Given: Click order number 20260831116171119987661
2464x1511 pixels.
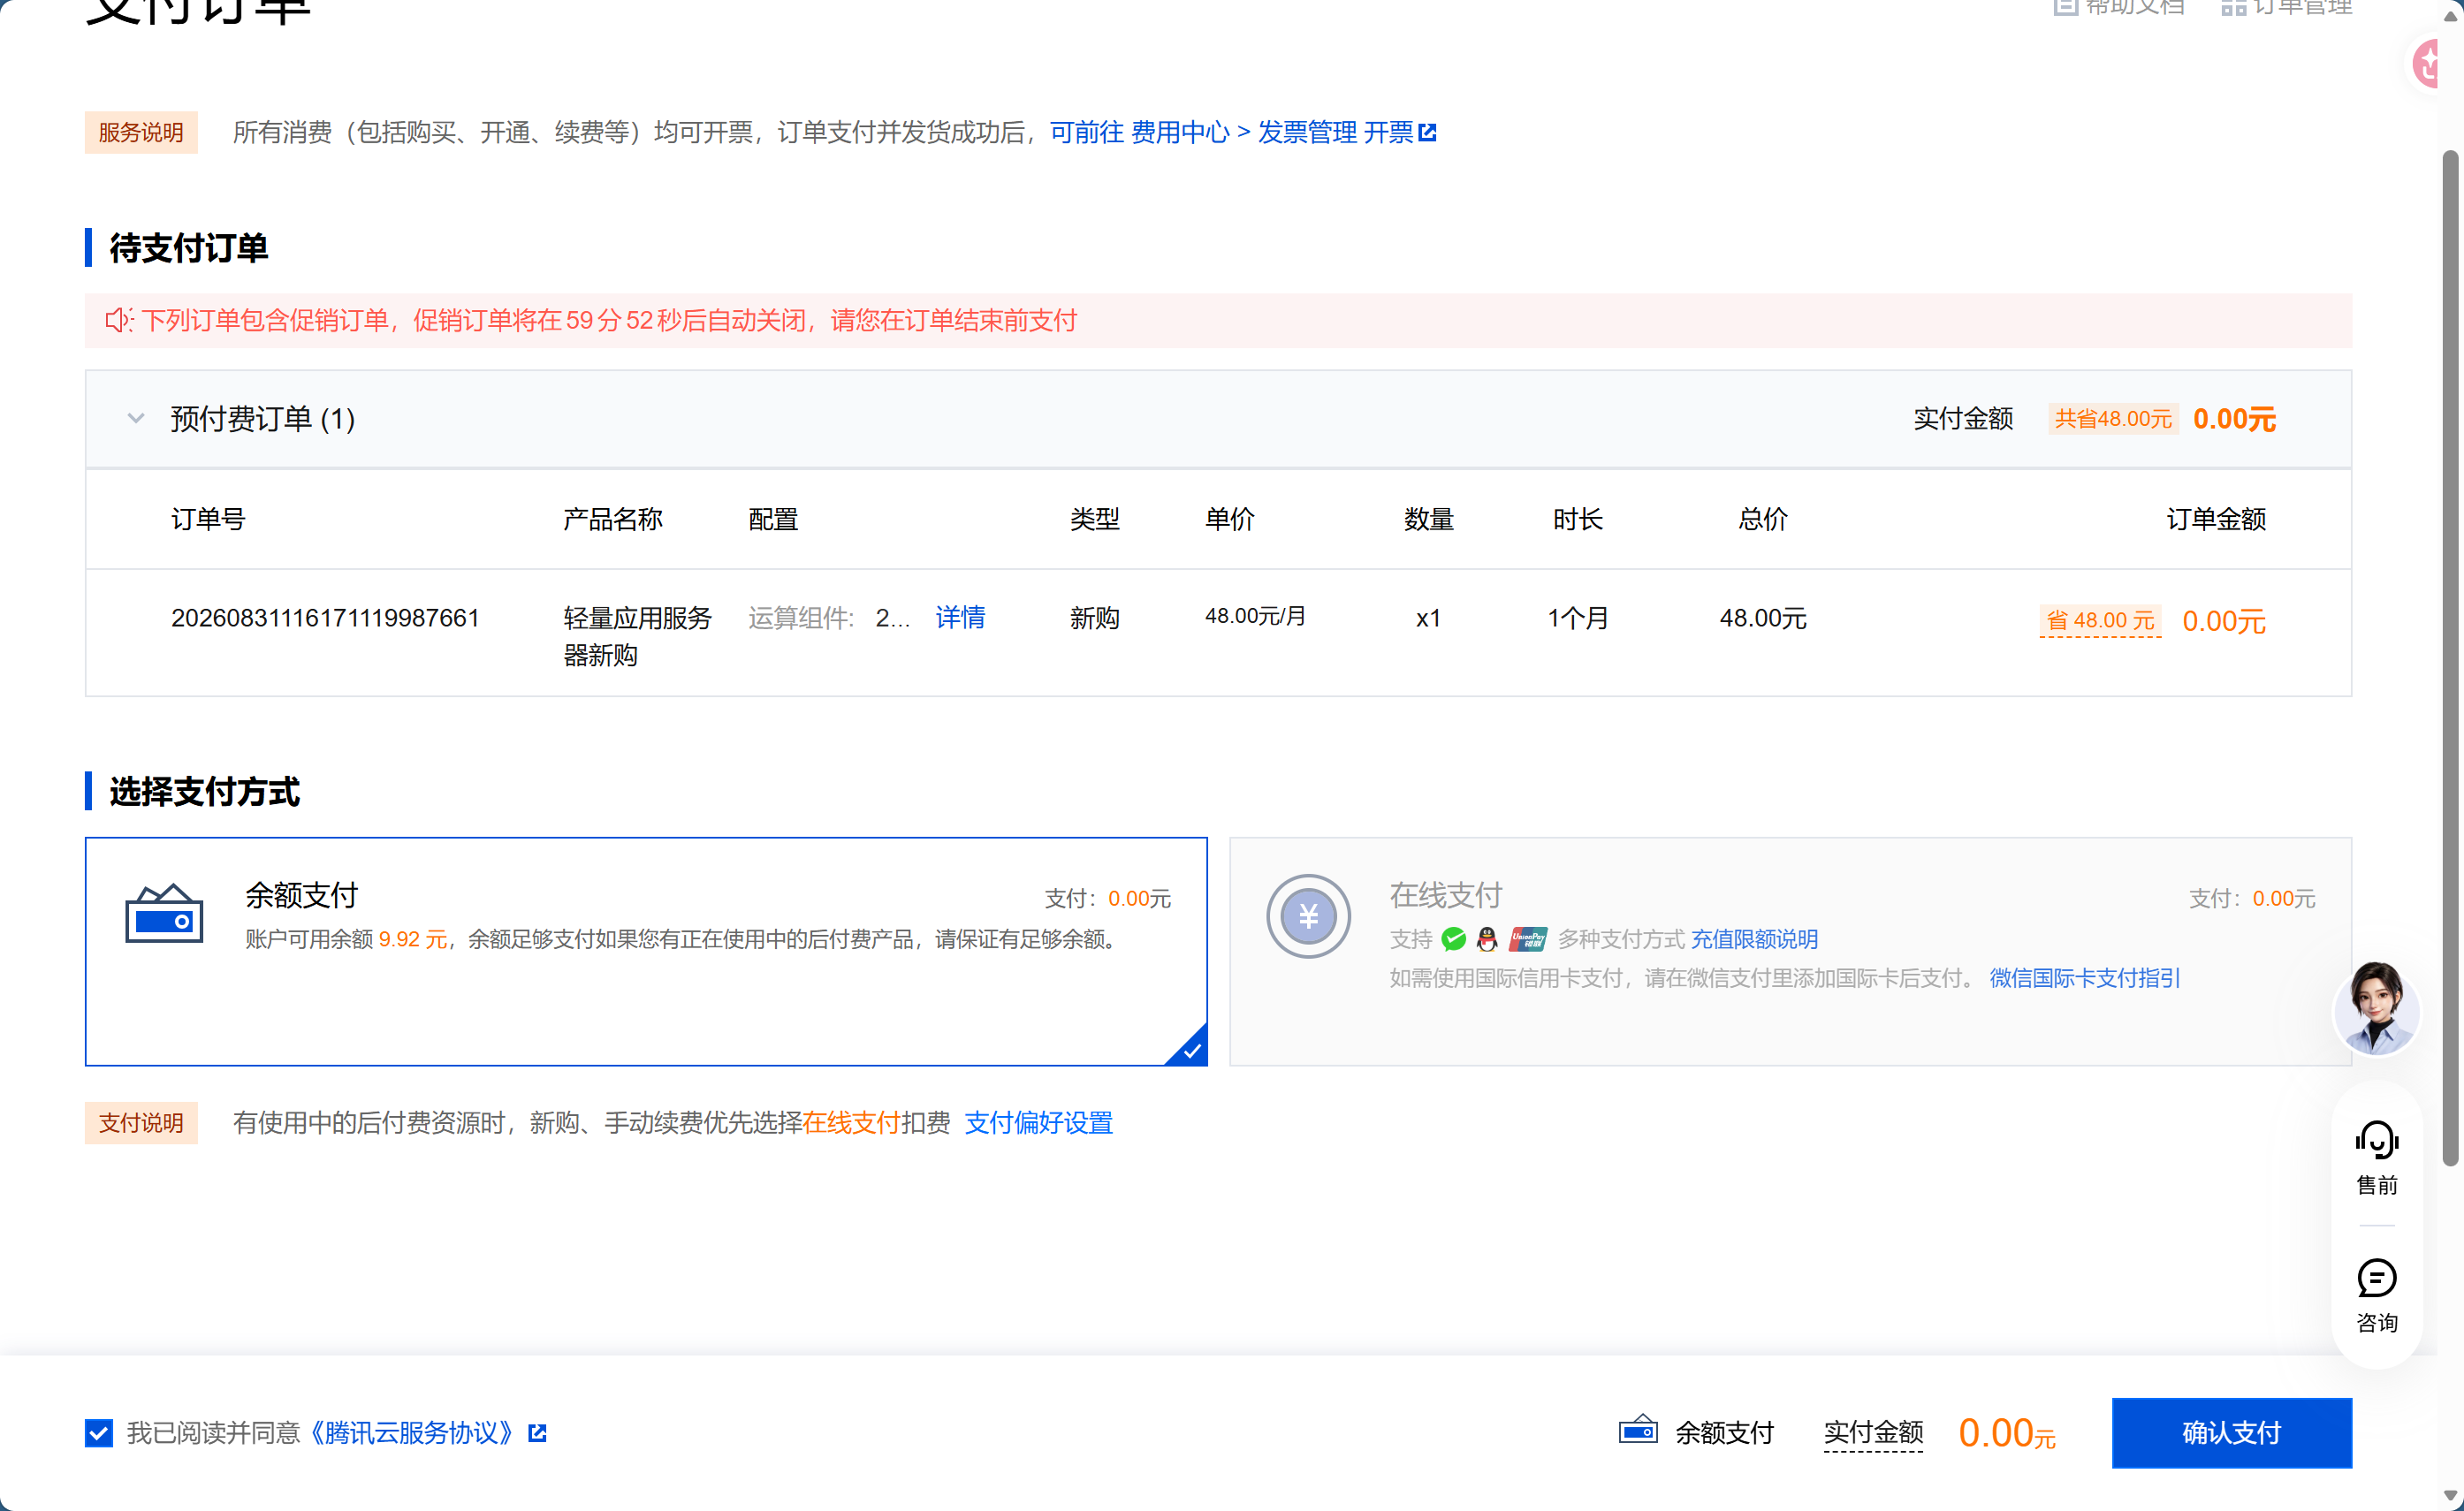Looking at the screenshot, I should 325,617.
